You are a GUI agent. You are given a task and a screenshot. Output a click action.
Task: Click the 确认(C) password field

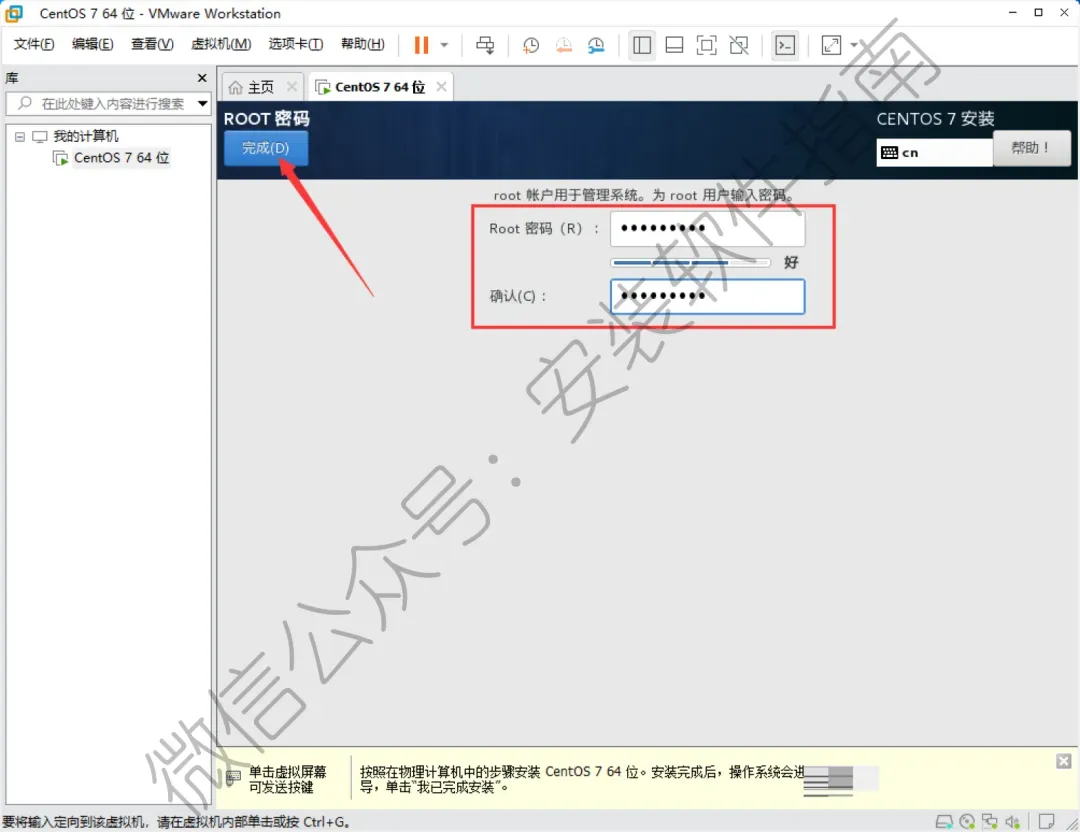point(707,296)
